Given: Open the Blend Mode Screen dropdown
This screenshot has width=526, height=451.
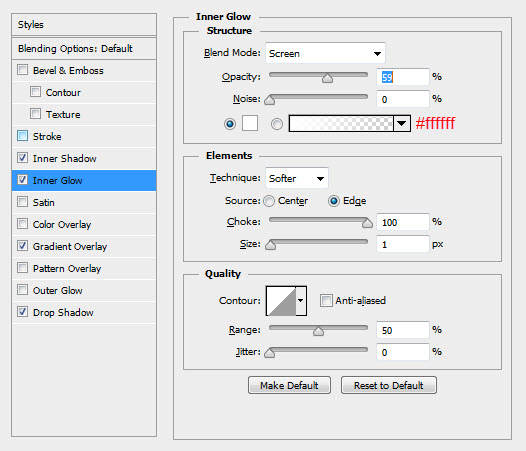Looking at the screenshot, I should click(325, 53).
